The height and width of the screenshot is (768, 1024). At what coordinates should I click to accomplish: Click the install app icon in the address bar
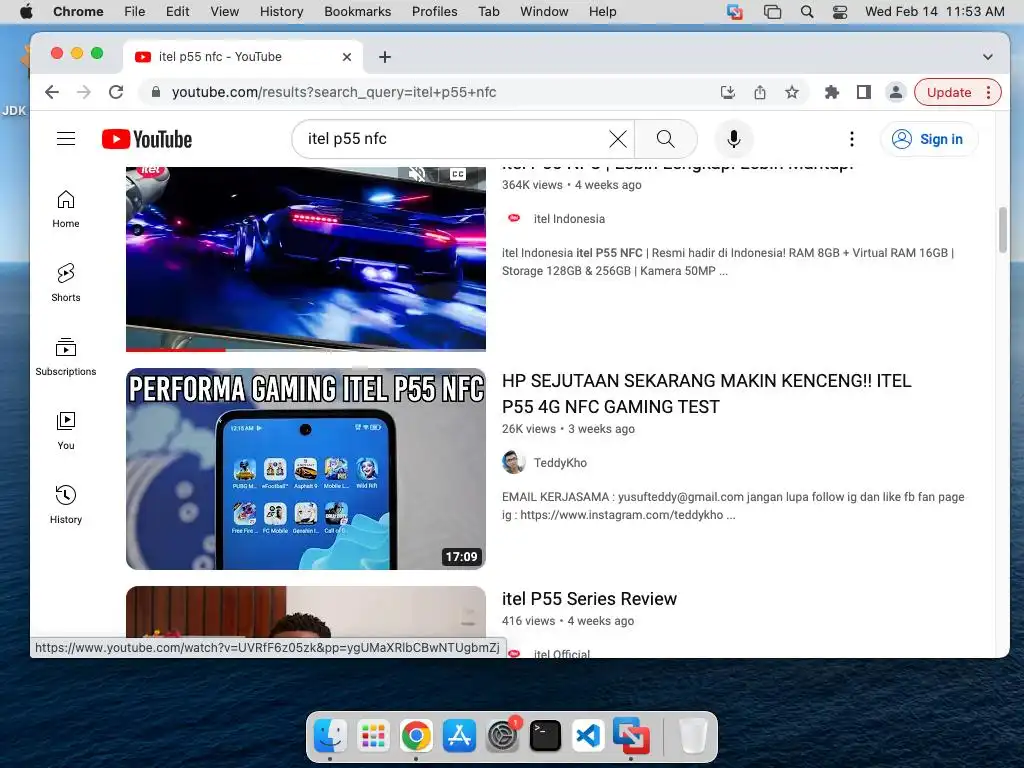728,92
